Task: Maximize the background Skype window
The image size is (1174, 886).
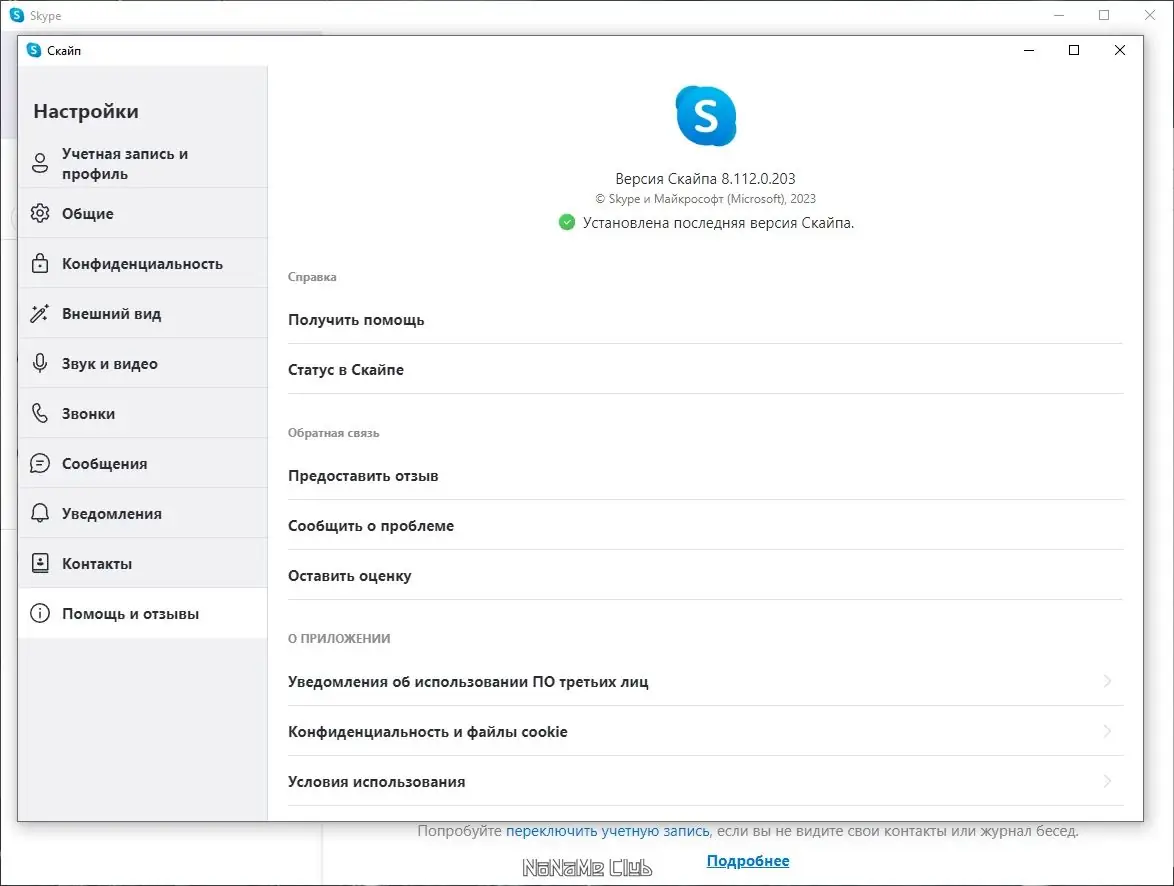Action: [1104, 15]
